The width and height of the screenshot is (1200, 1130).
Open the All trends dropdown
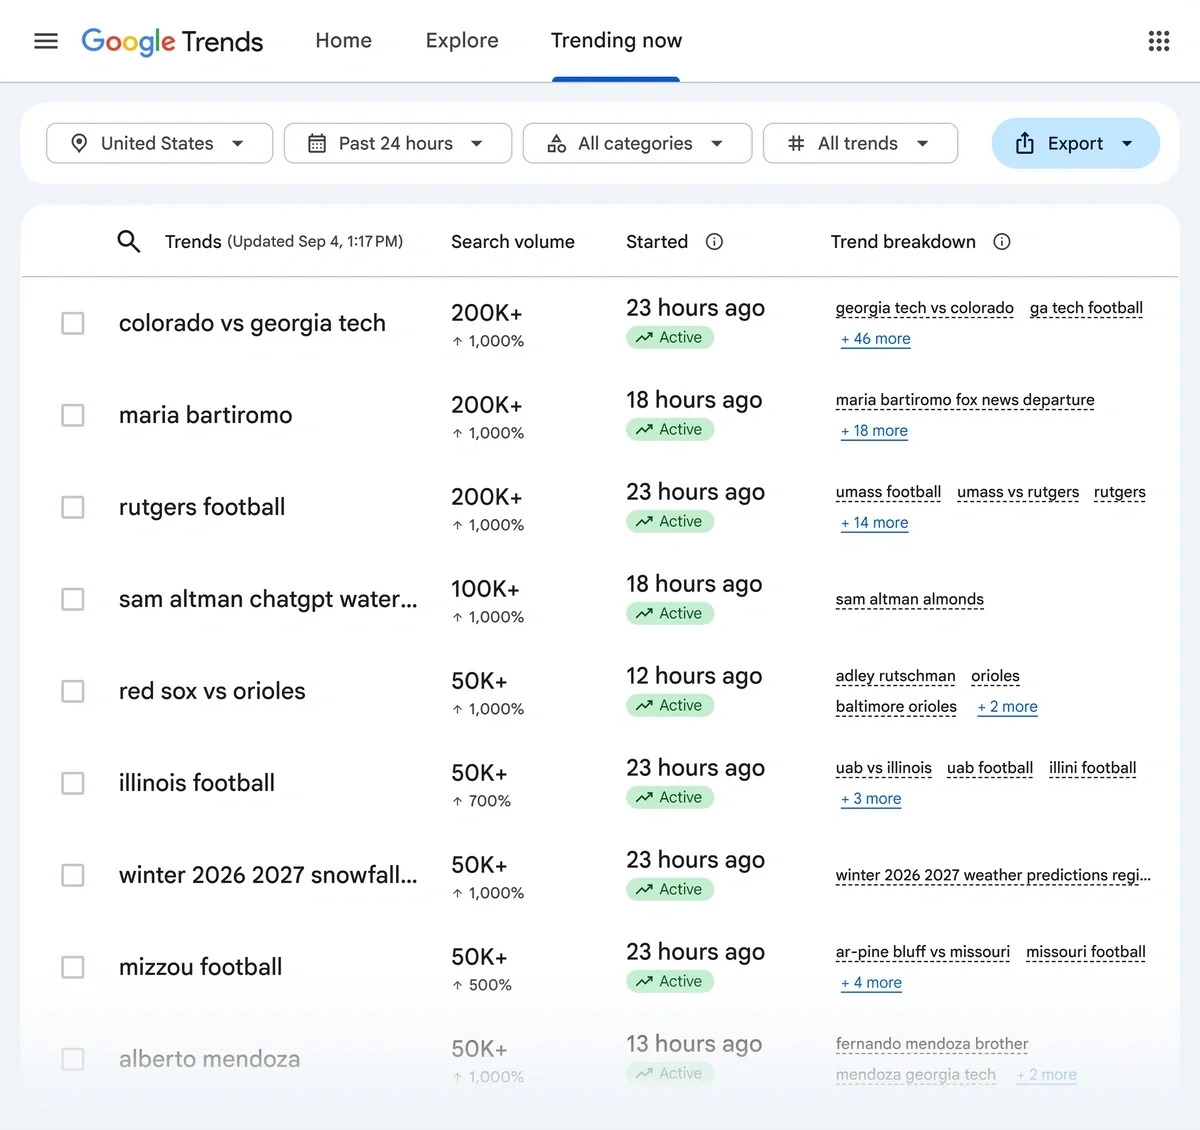coord(860,143)
